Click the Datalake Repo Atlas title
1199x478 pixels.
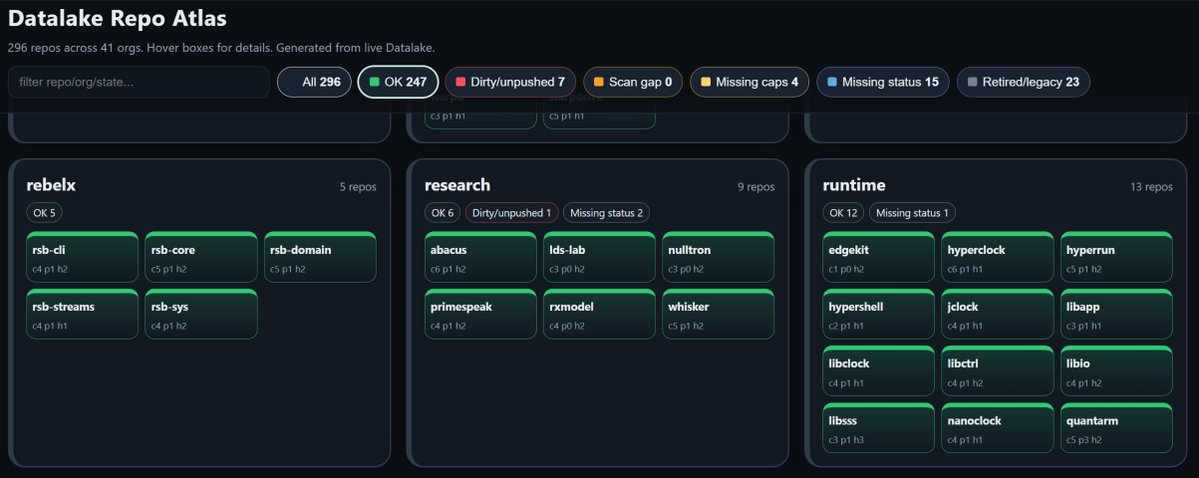[117, 18]
